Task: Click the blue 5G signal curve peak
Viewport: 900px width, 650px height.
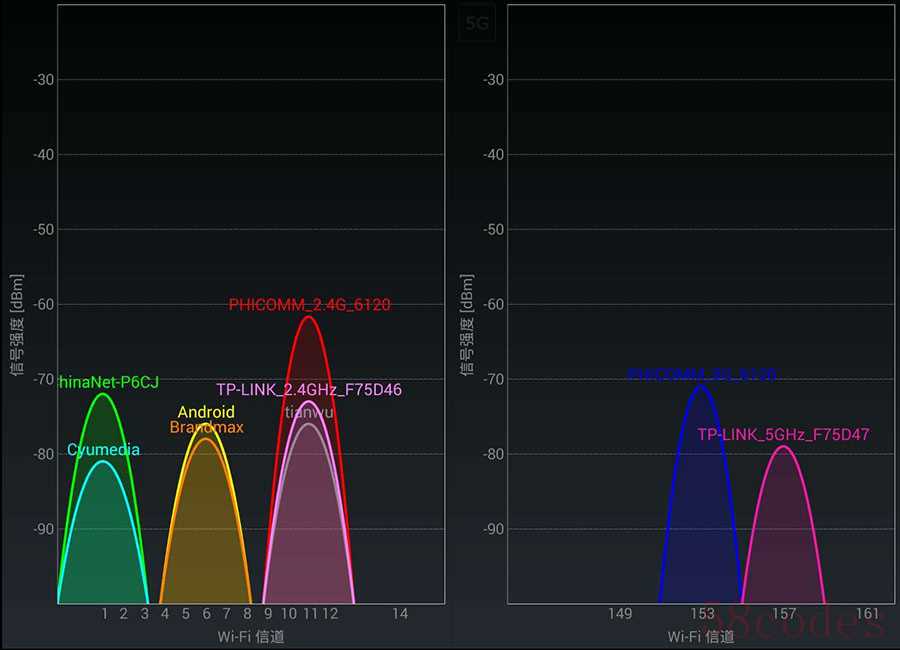Action: click(701, 385)
